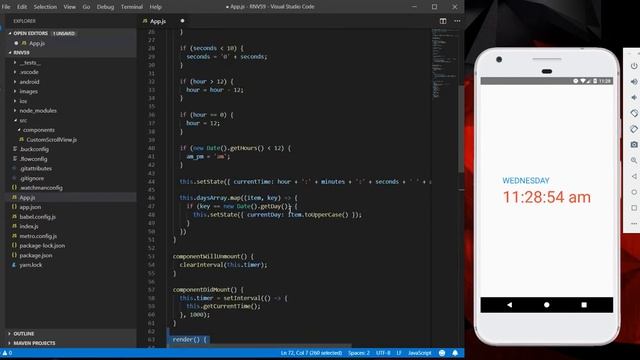Viewport: 640px width, 360px height.
Task: Tap the phone screen's Back navigation button
Action: 509,305
